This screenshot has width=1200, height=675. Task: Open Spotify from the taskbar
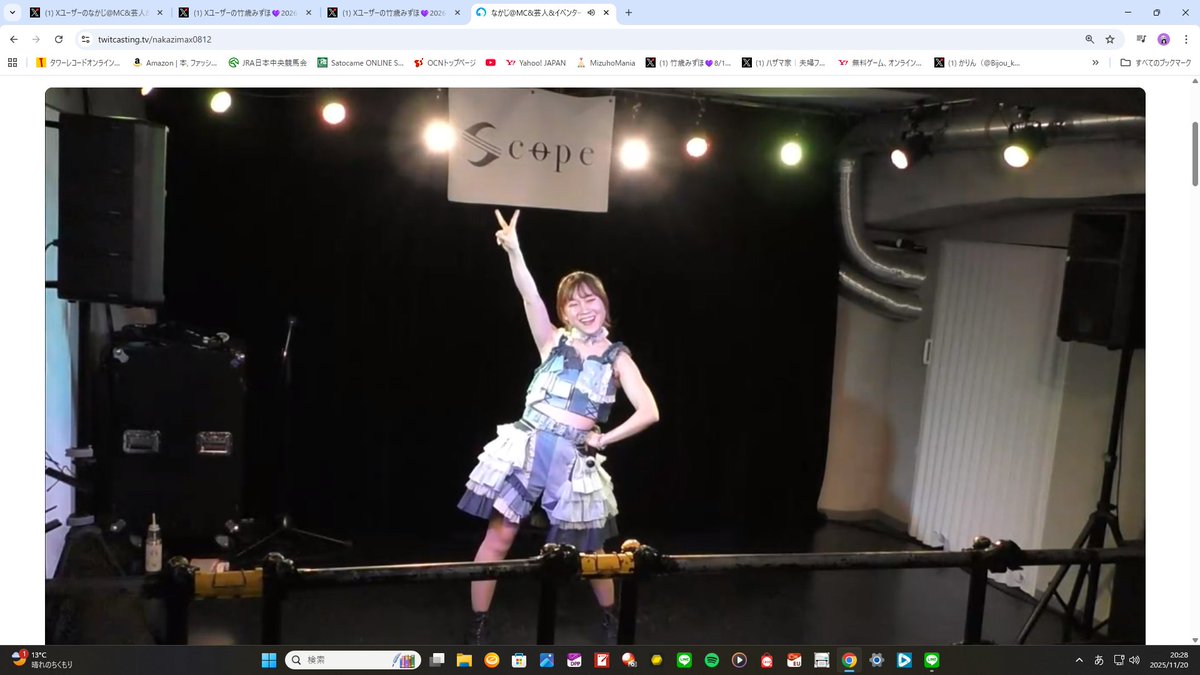[x=712, y=660]
